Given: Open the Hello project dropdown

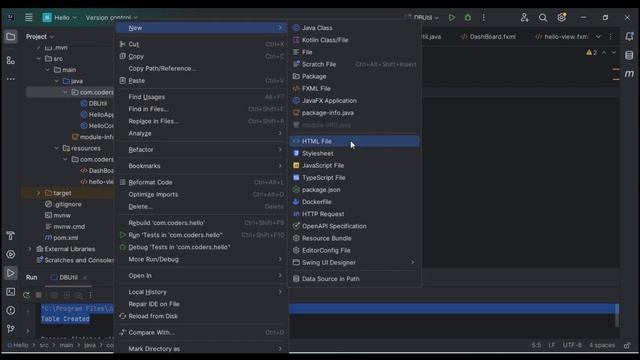Looking at the screenshot, I should tap(60, 18).
